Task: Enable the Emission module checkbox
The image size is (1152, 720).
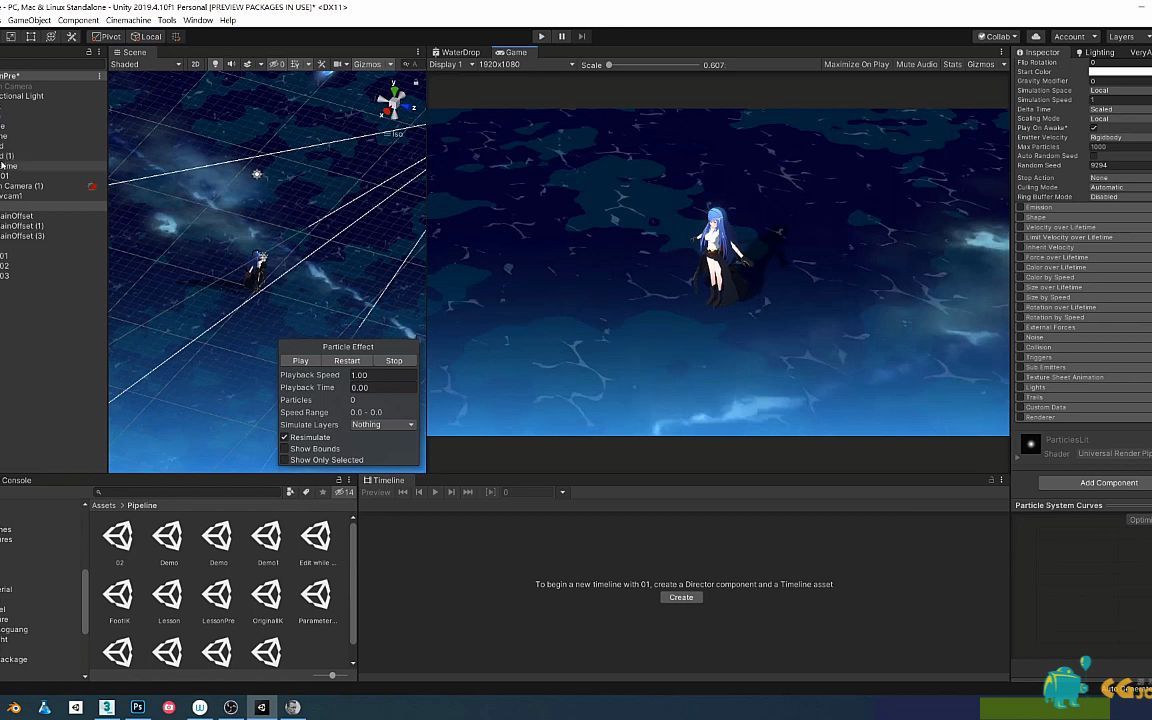Action: [x=1020, y=207]
